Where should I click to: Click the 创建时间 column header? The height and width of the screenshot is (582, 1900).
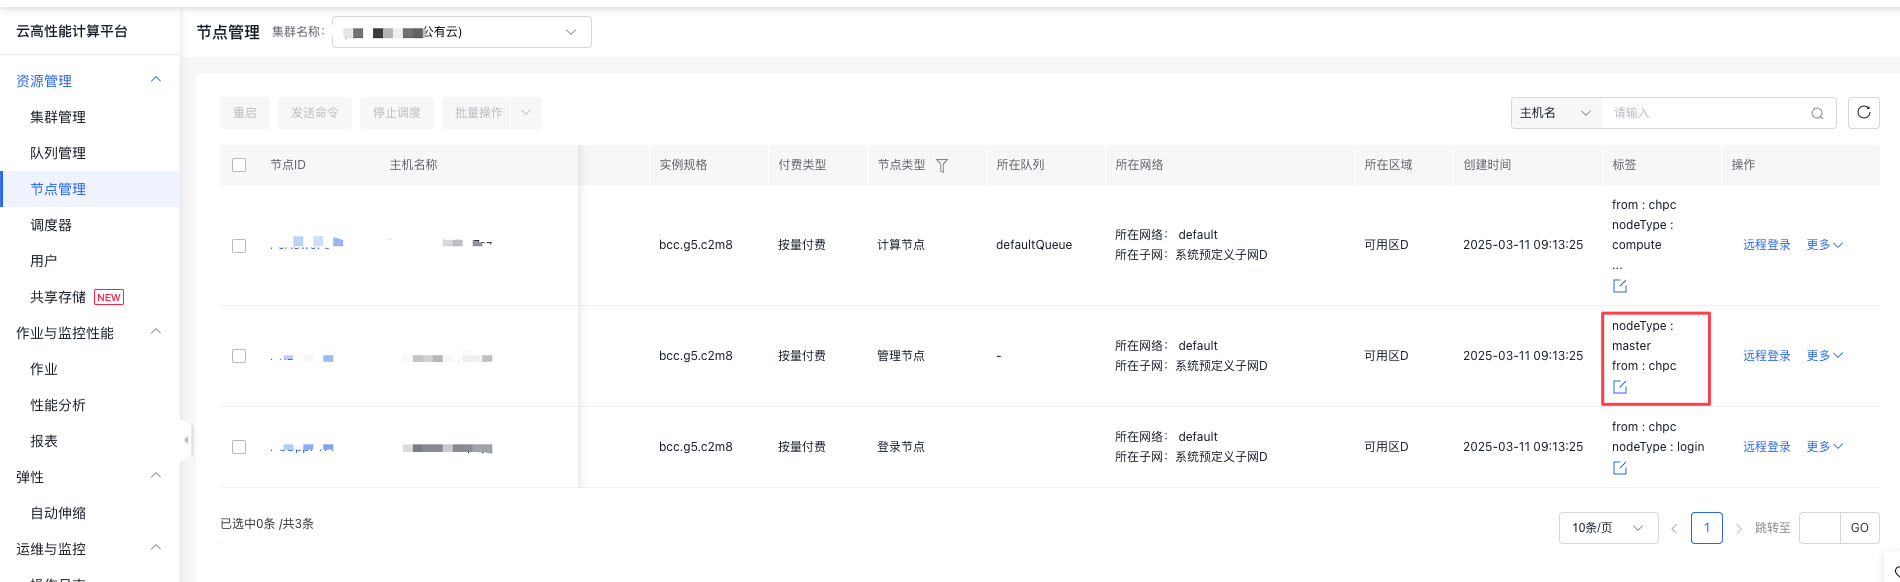(1487, 165)
